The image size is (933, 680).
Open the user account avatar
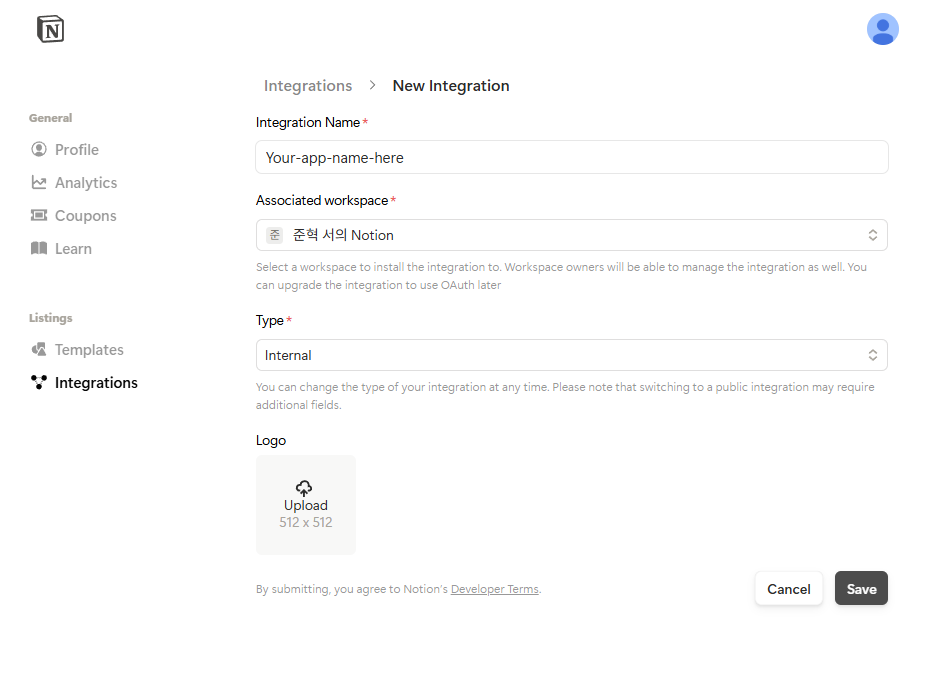point(882,29)
